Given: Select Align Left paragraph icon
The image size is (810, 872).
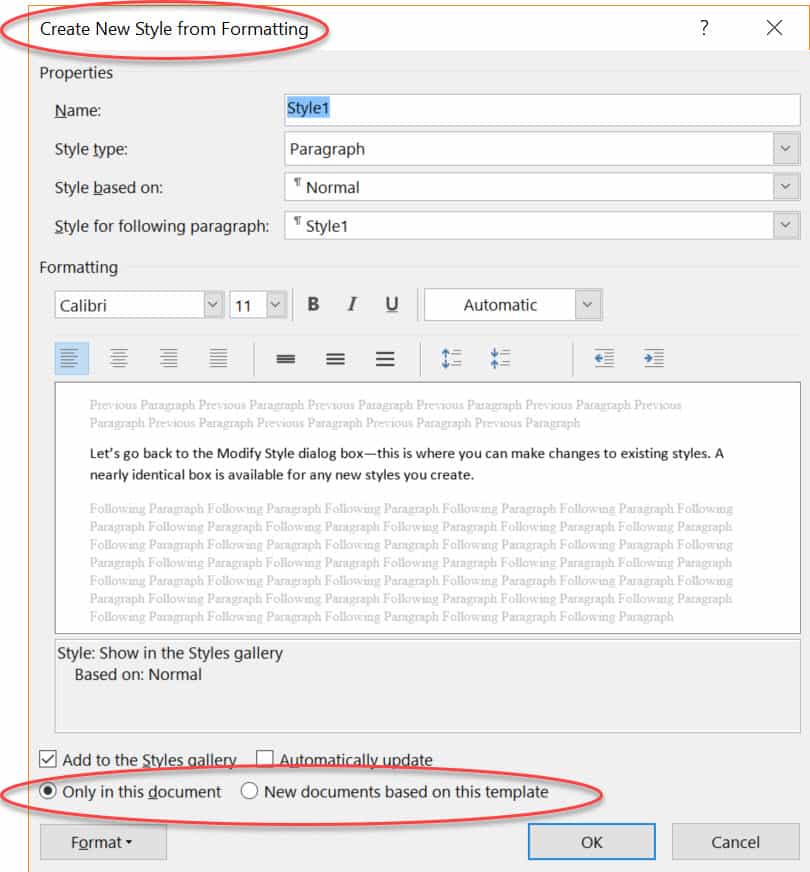Looking at the screenshot, I should [72, 358].
